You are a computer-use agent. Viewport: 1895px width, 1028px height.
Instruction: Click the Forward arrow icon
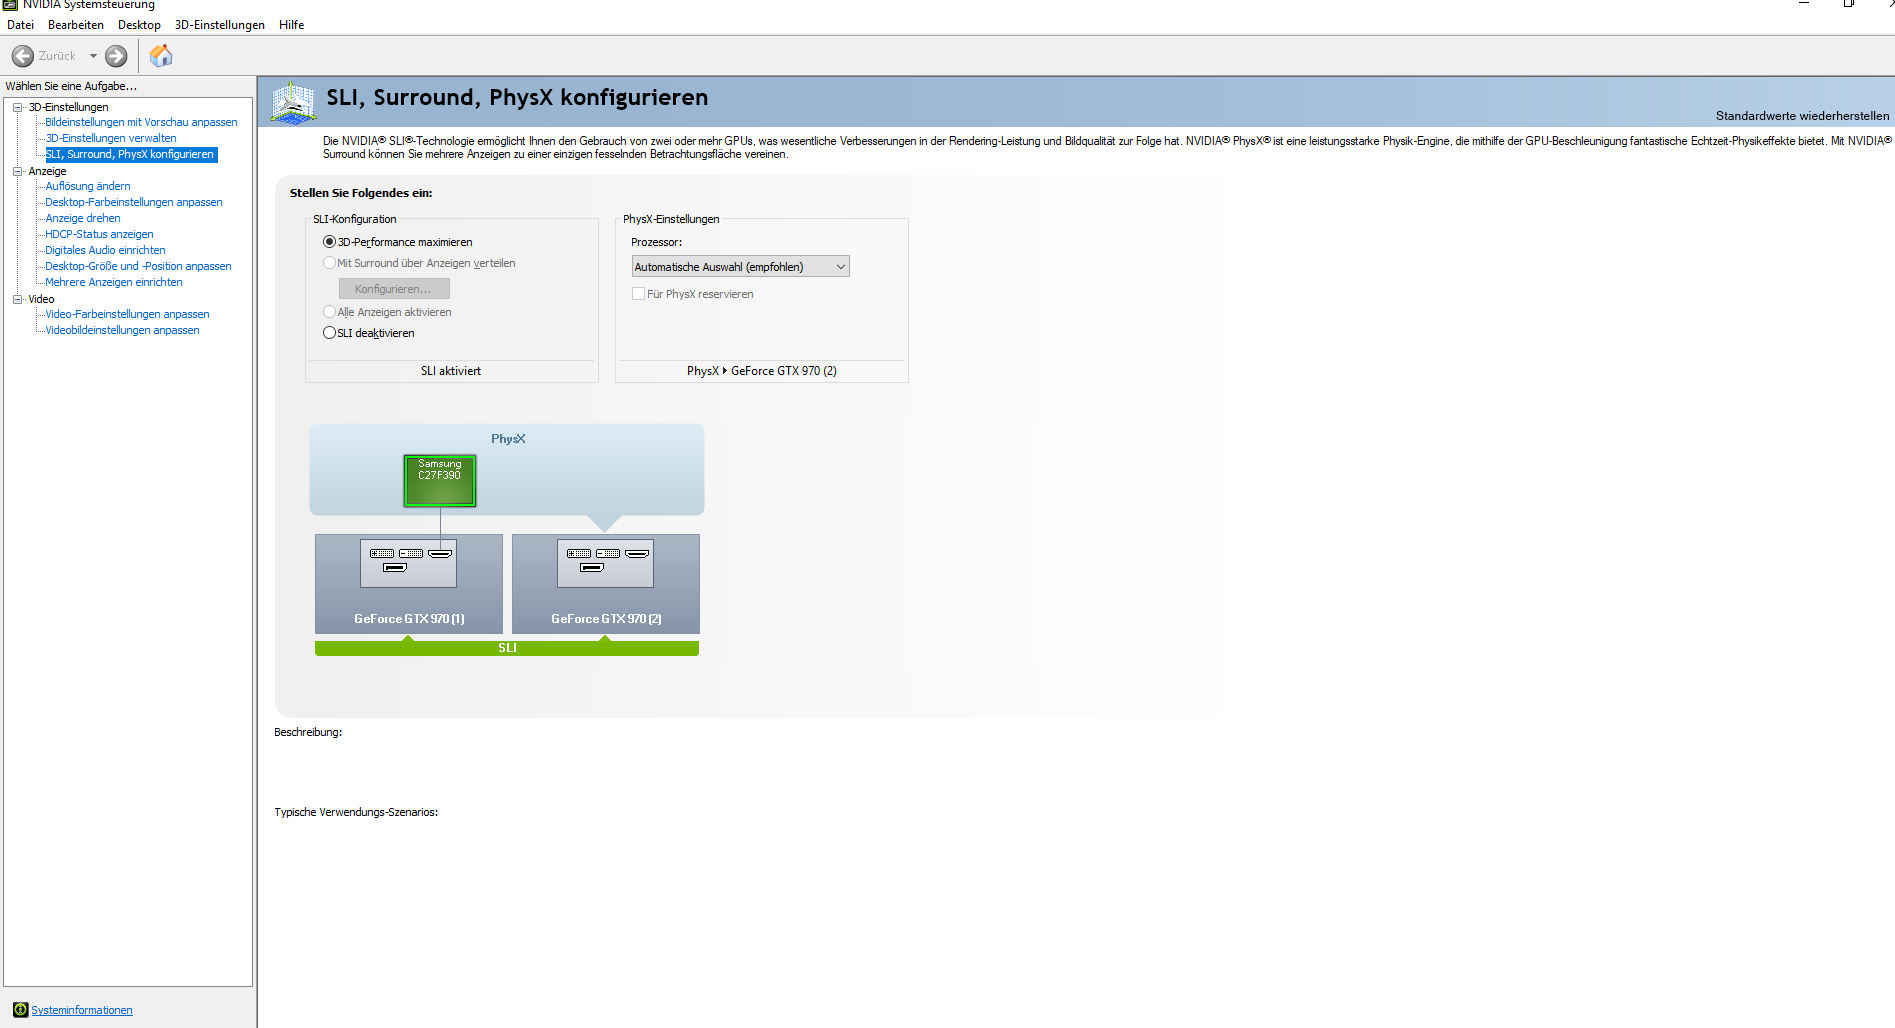tap(116, 56)
